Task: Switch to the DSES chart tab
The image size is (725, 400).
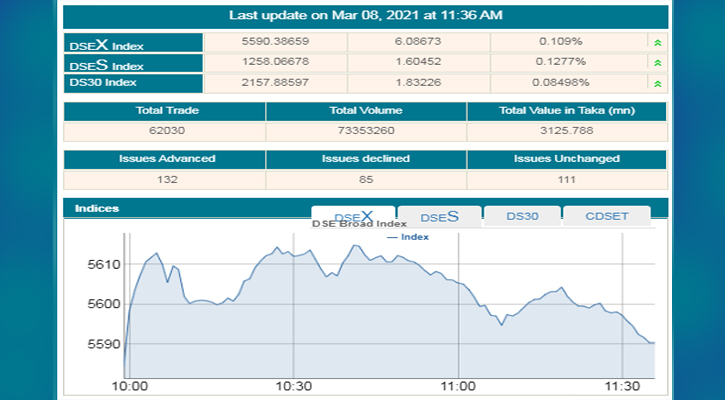Action: 439,216
